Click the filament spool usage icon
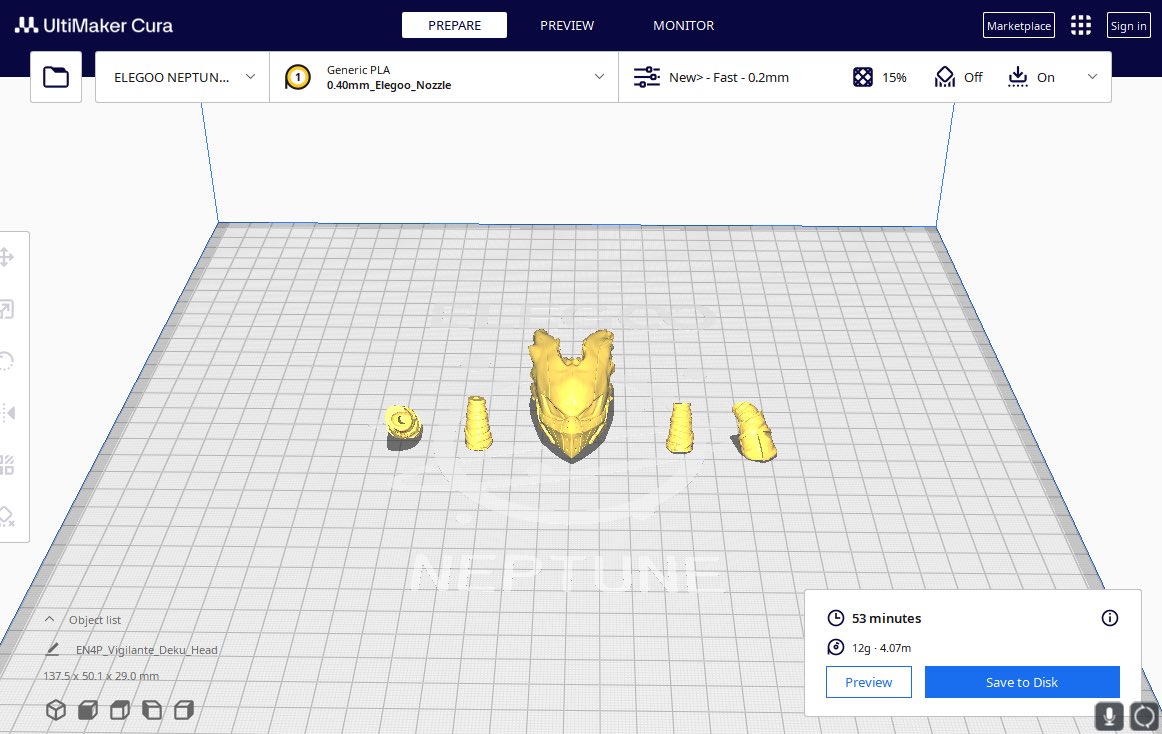Screen dimensions: 1162x734 point(835,647)
